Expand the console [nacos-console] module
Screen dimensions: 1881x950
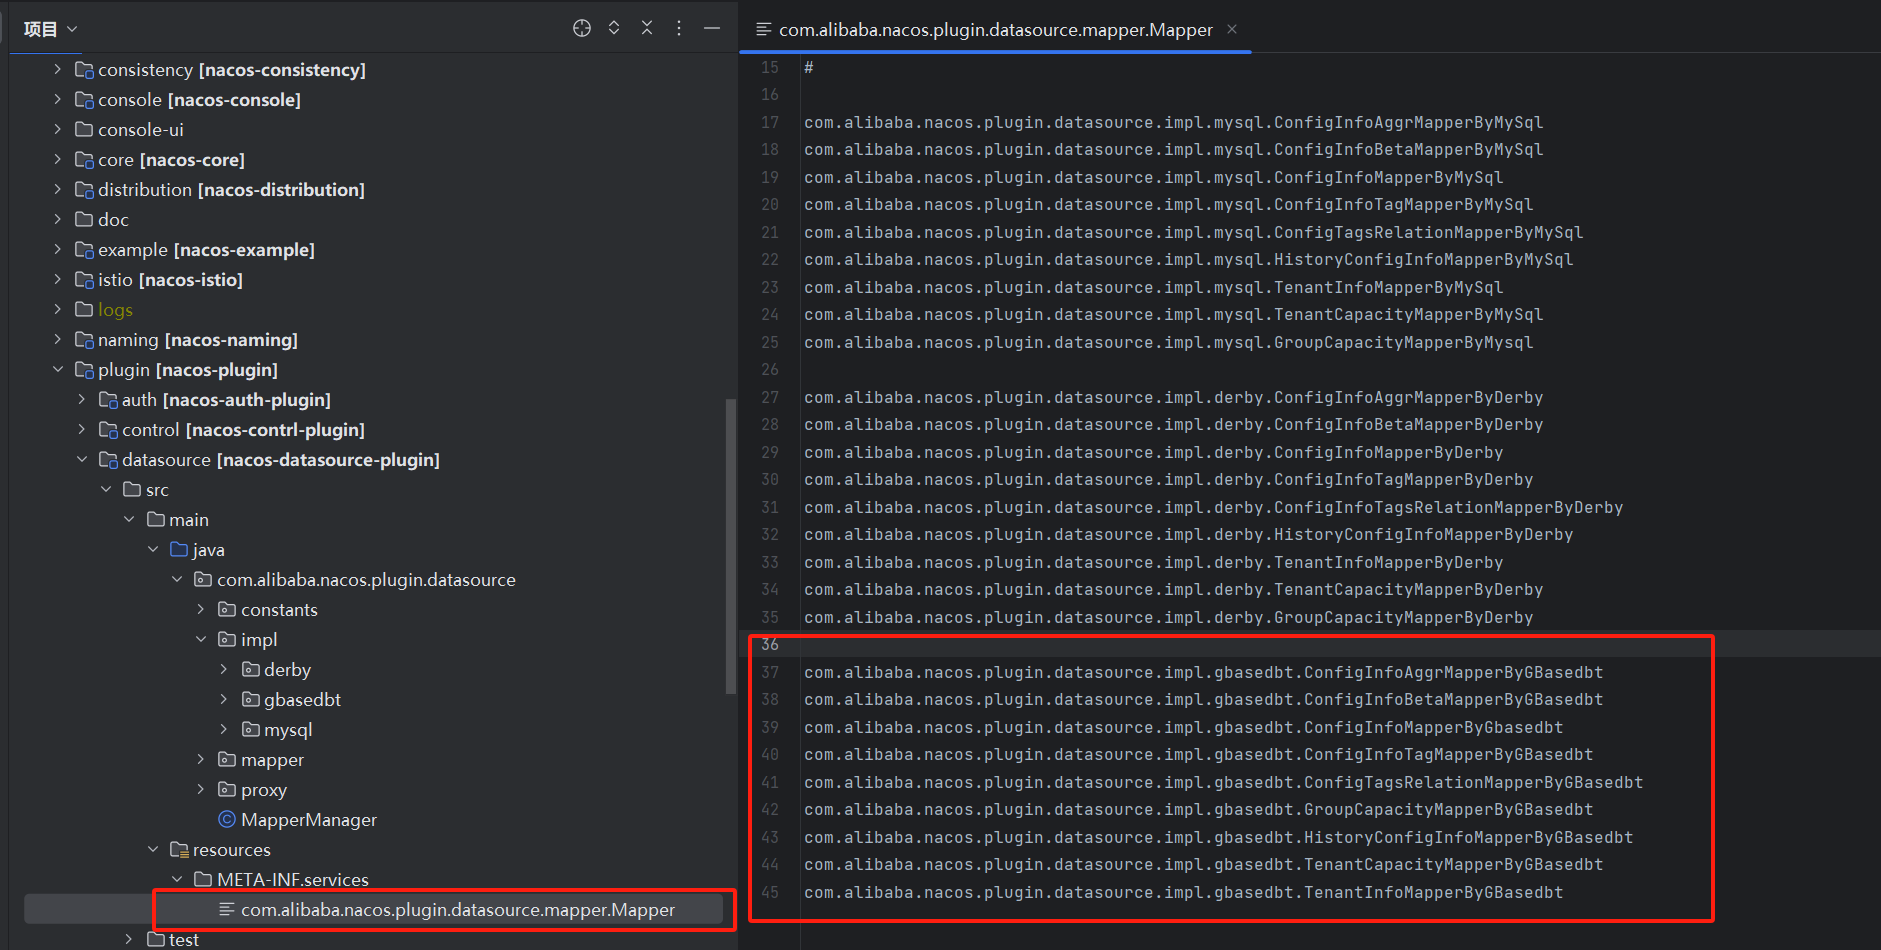[57, 99]
